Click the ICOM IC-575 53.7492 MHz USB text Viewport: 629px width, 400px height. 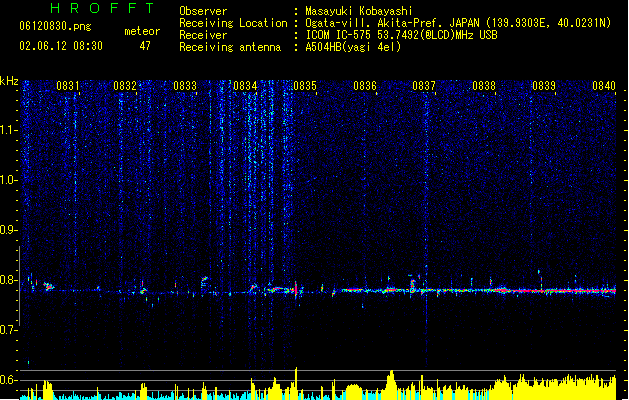(x=402, y=35)
